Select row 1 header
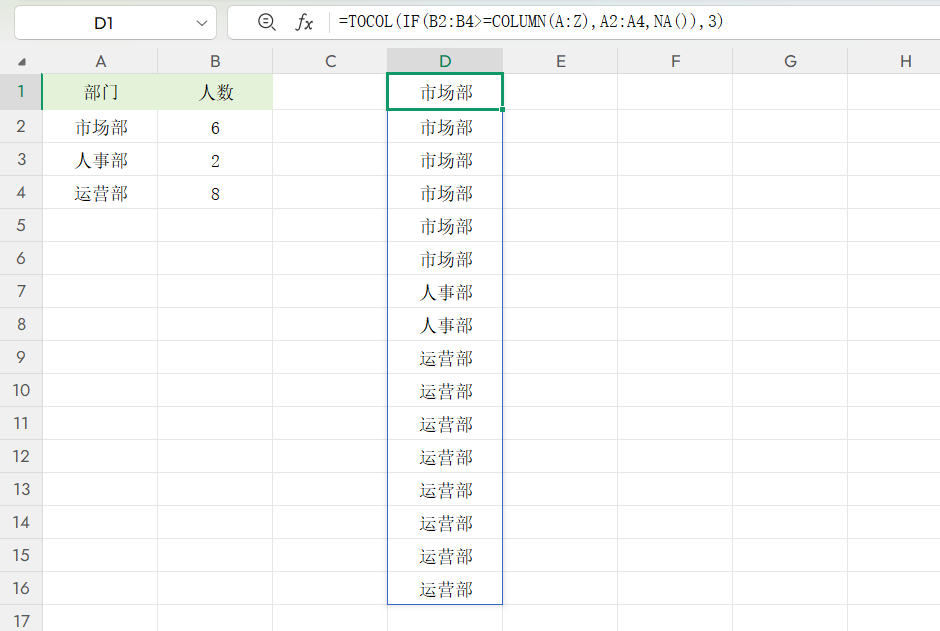This screenshot has height=631, width=940. click(21, 94)
